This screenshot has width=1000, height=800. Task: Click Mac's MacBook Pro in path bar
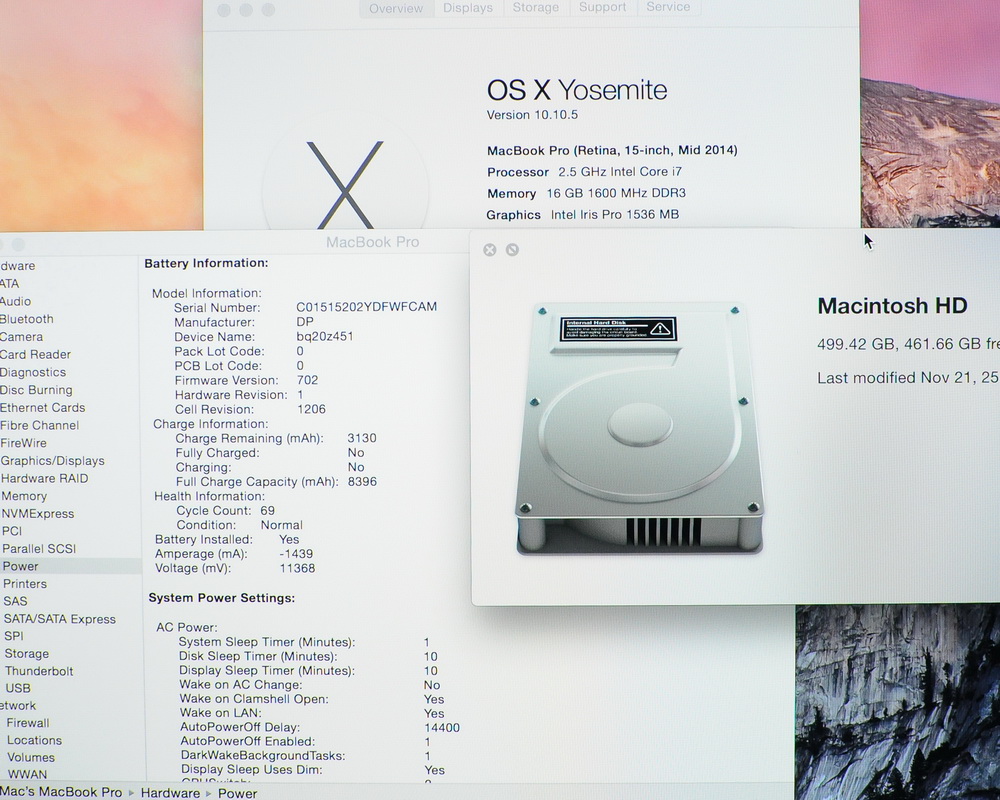(x=61, y=792)
